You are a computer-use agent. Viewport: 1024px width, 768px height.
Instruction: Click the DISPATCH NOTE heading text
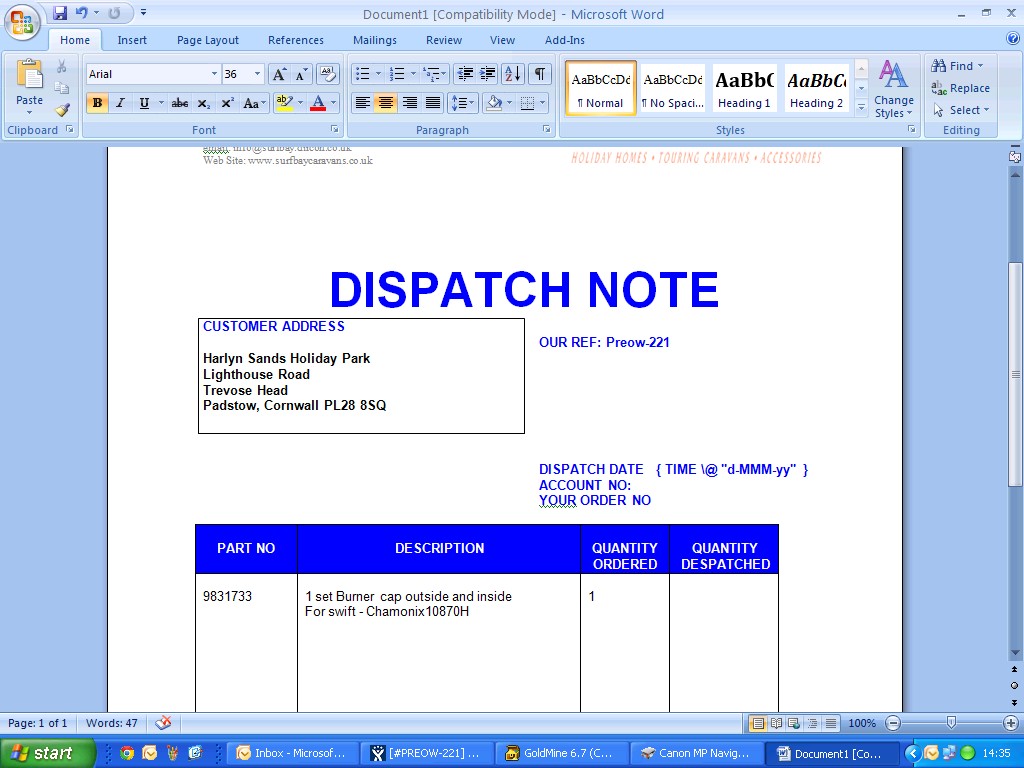tap(524, 289)
